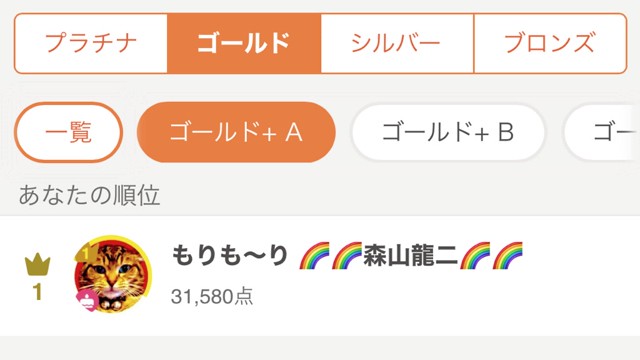Screen dimensions: 640x360
Task: Click the rainbow emoji just before 森山龍二
Action: pos(347,256)
